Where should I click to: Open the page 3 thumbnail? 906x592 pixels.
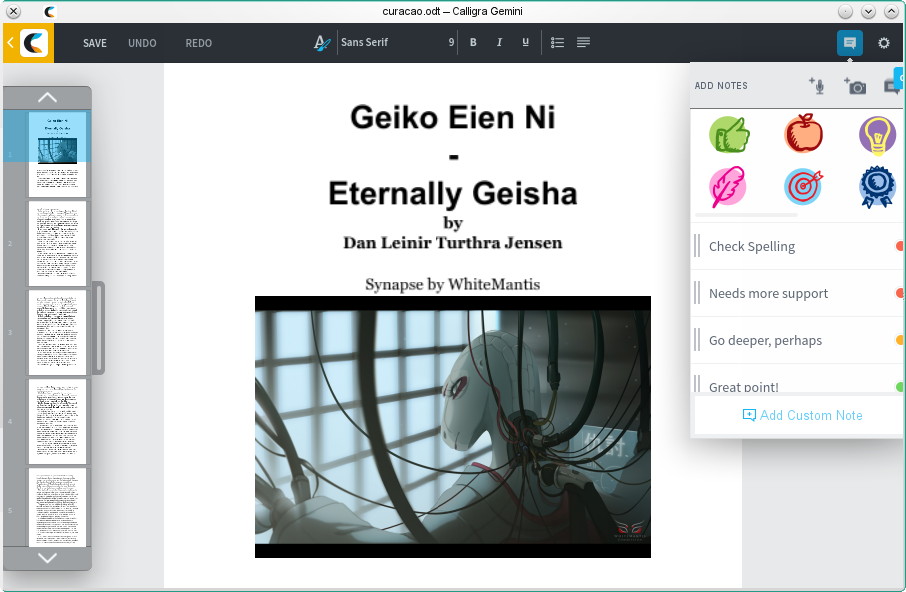tap(57, 332)
